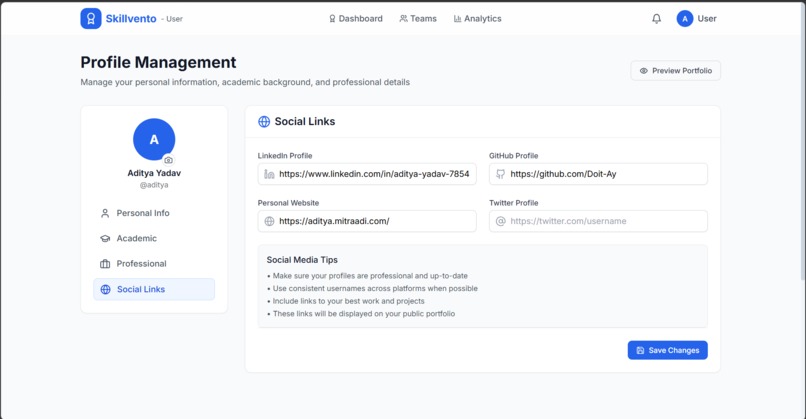Click the Skillvento brand name
Viewport: 806px width, 419px height.
tap(131, 19)
